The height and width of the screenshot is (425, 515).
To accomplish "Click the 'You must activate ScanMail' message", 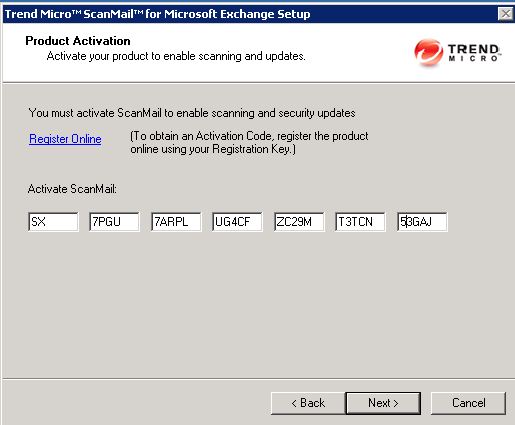I will (x=192, y=113).
